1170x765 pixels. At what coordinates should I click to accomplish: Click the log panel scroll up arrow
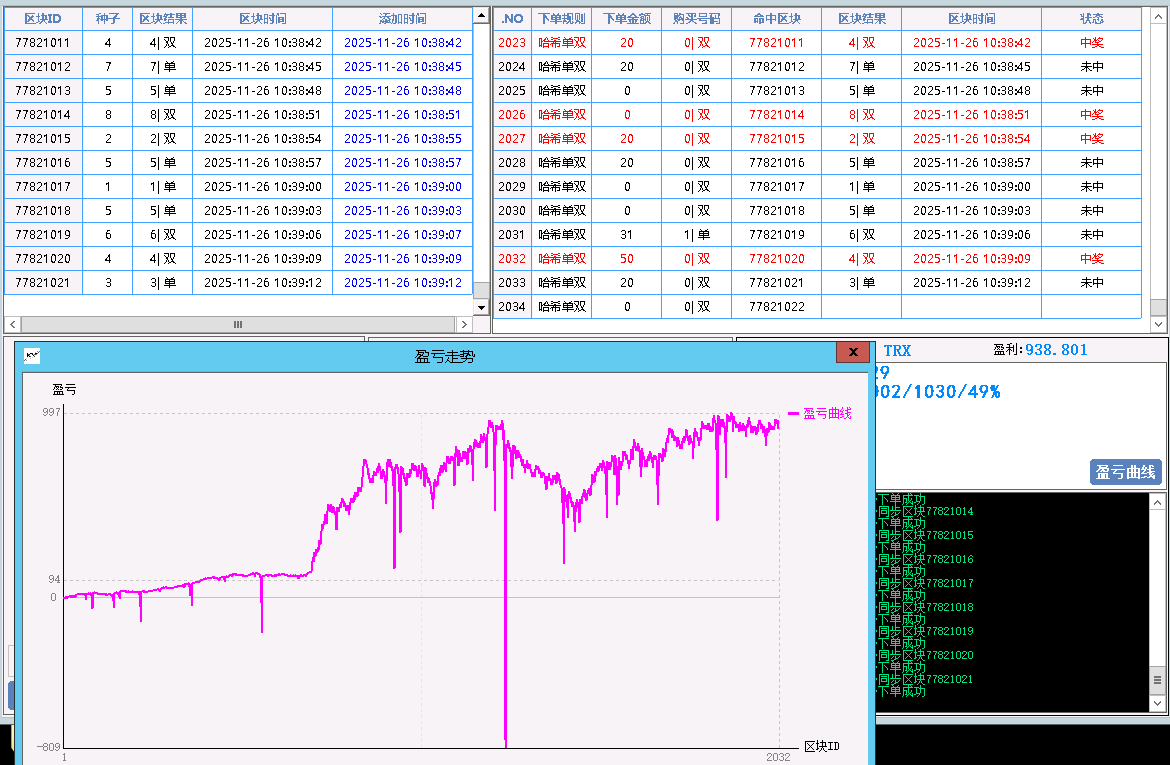point(1158,502)
